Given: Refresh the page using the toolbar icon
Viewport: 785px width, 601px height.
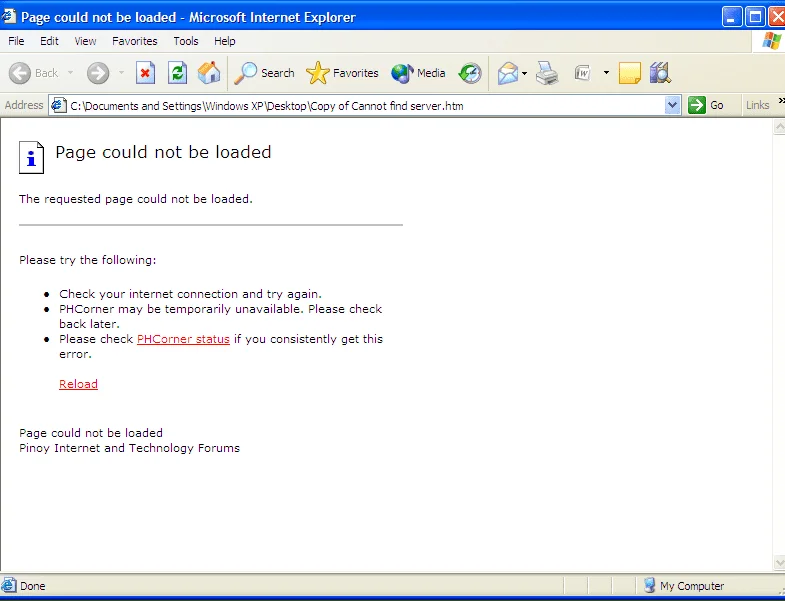Looking at the screenshot, I should (x=177, y=73).
